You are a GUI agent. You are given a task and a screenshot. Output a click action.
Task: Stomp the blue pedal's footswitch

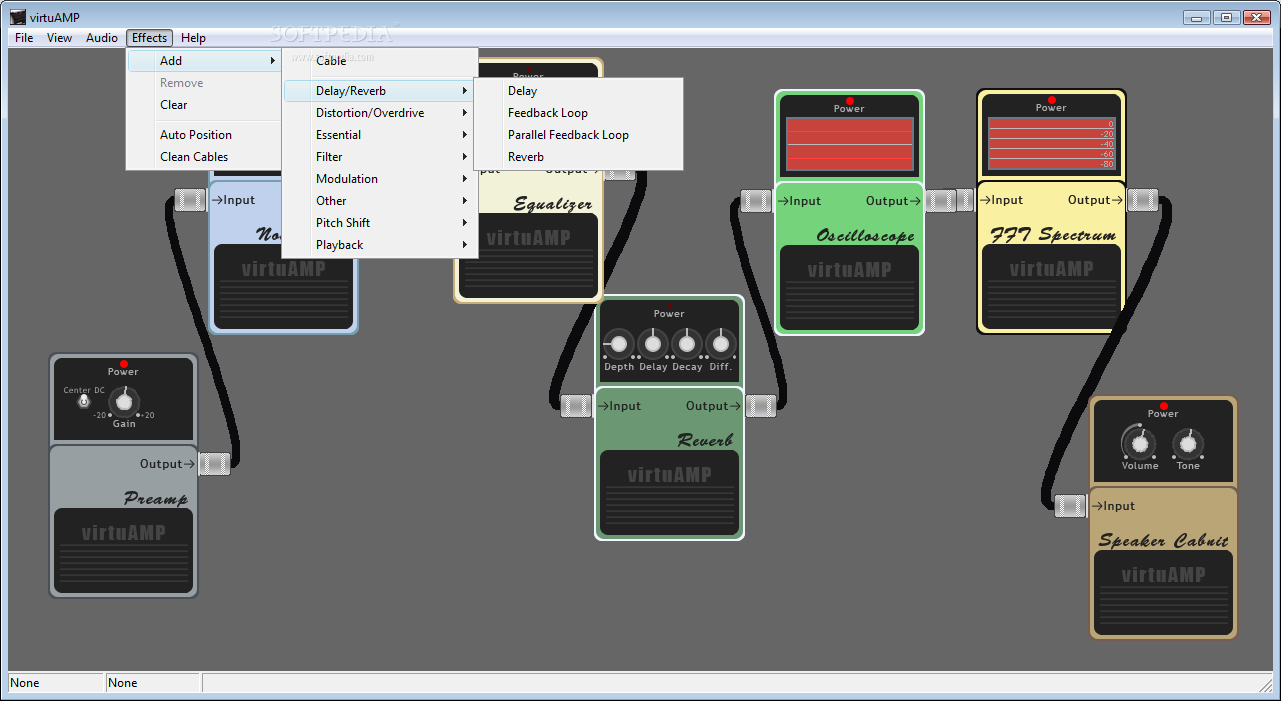[x=284, y=288]
